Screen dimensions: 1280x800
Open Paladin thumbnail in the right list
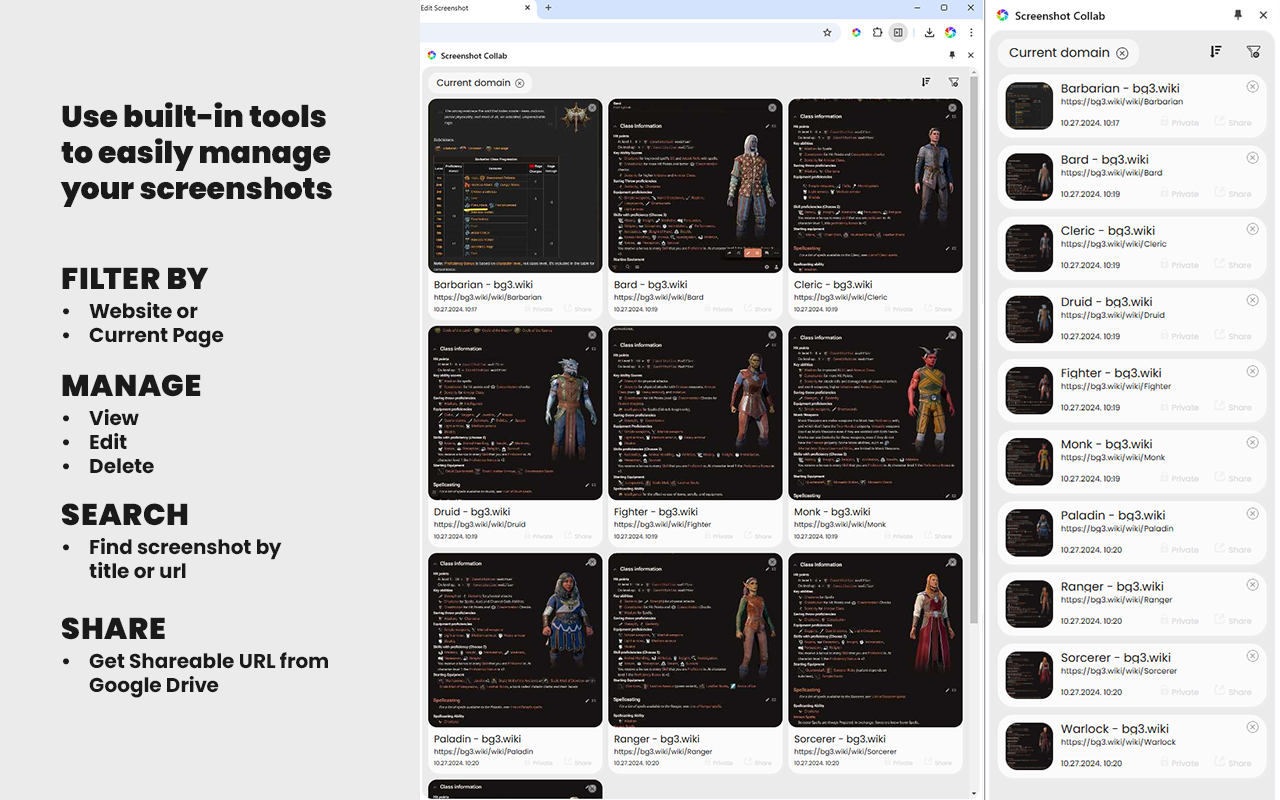coord(1029,533)
